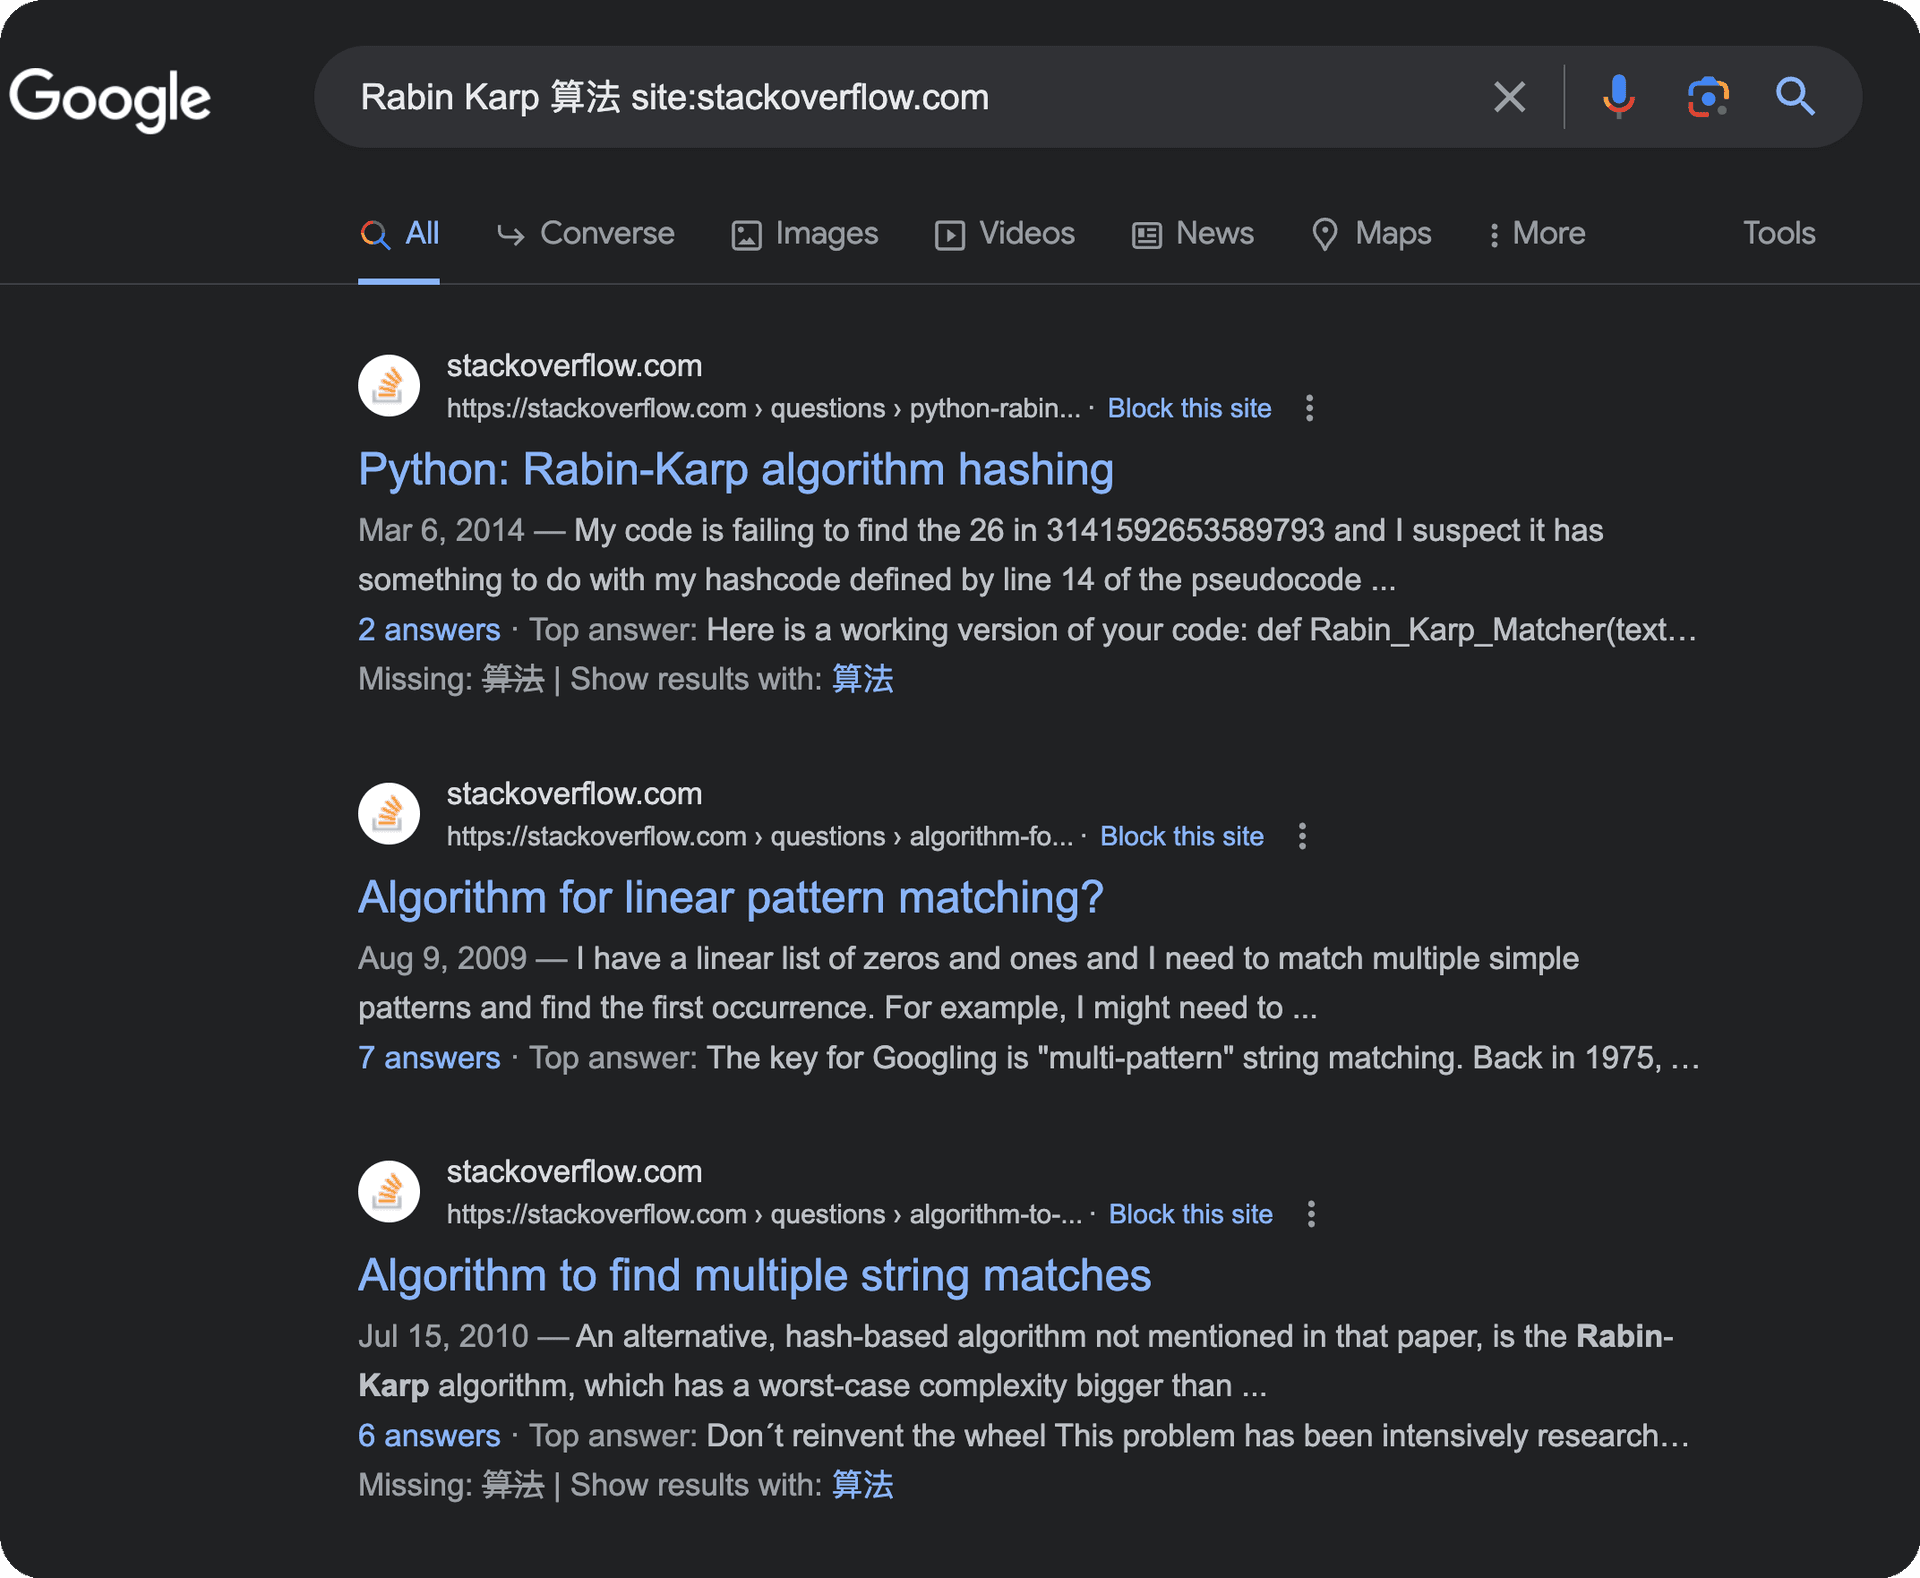Open Google Lens image search
This screenshot has width=1920, height=1578.
(x=1708, y=97)
